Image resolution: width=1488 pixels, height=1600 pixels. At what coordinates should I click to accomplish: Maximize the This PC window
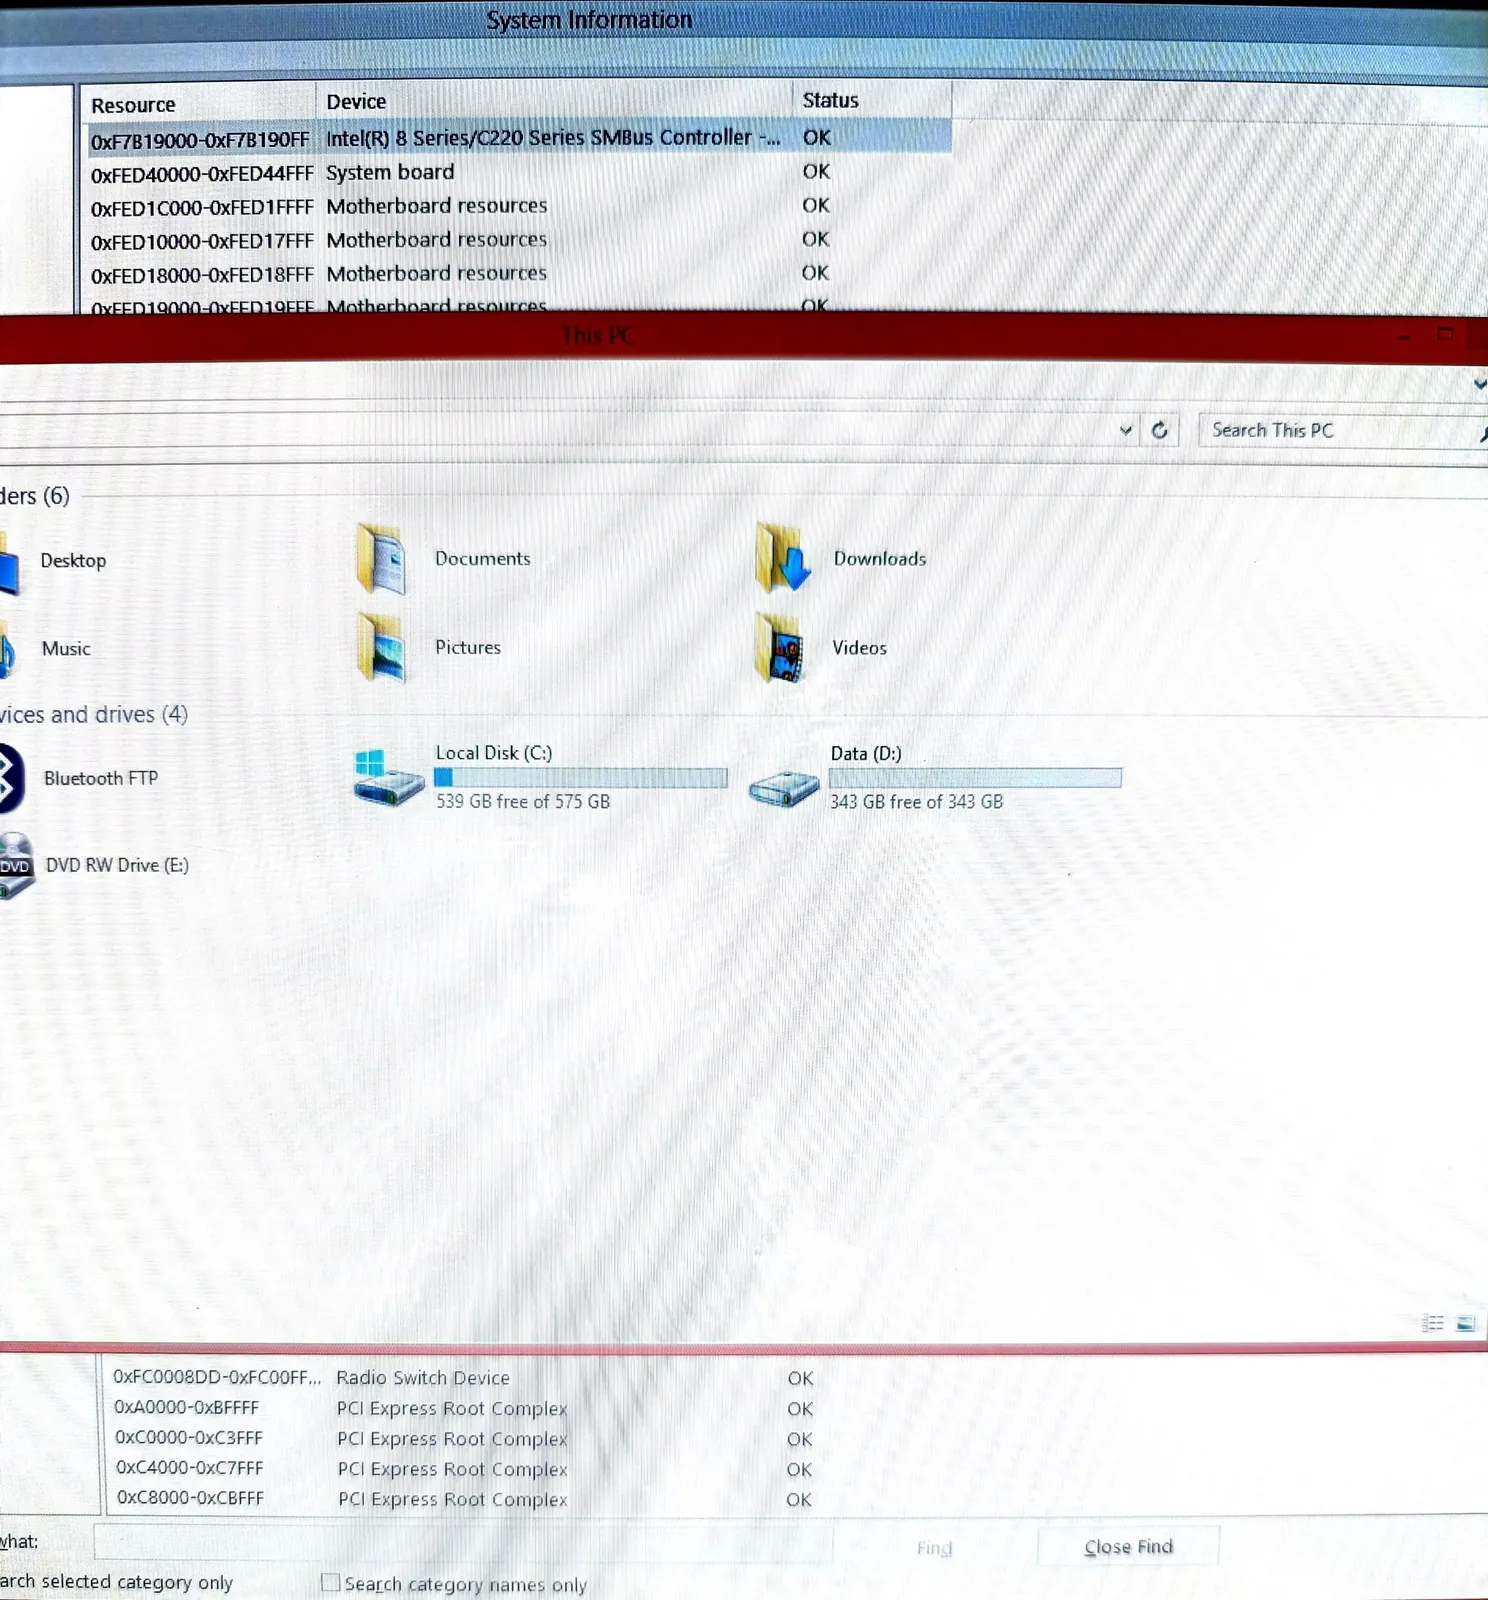[x=1445, y=334]
